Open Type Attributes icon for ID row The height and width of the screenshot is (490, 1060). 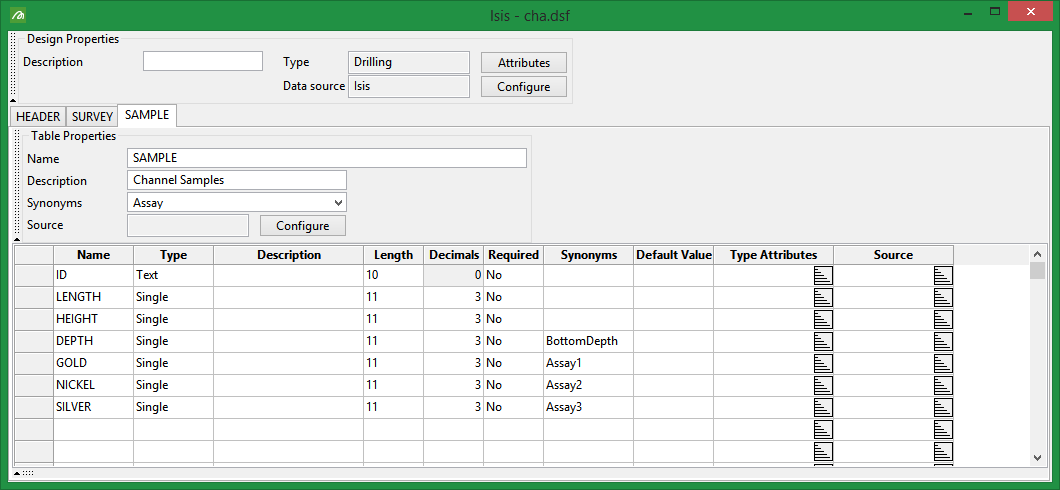822,275
